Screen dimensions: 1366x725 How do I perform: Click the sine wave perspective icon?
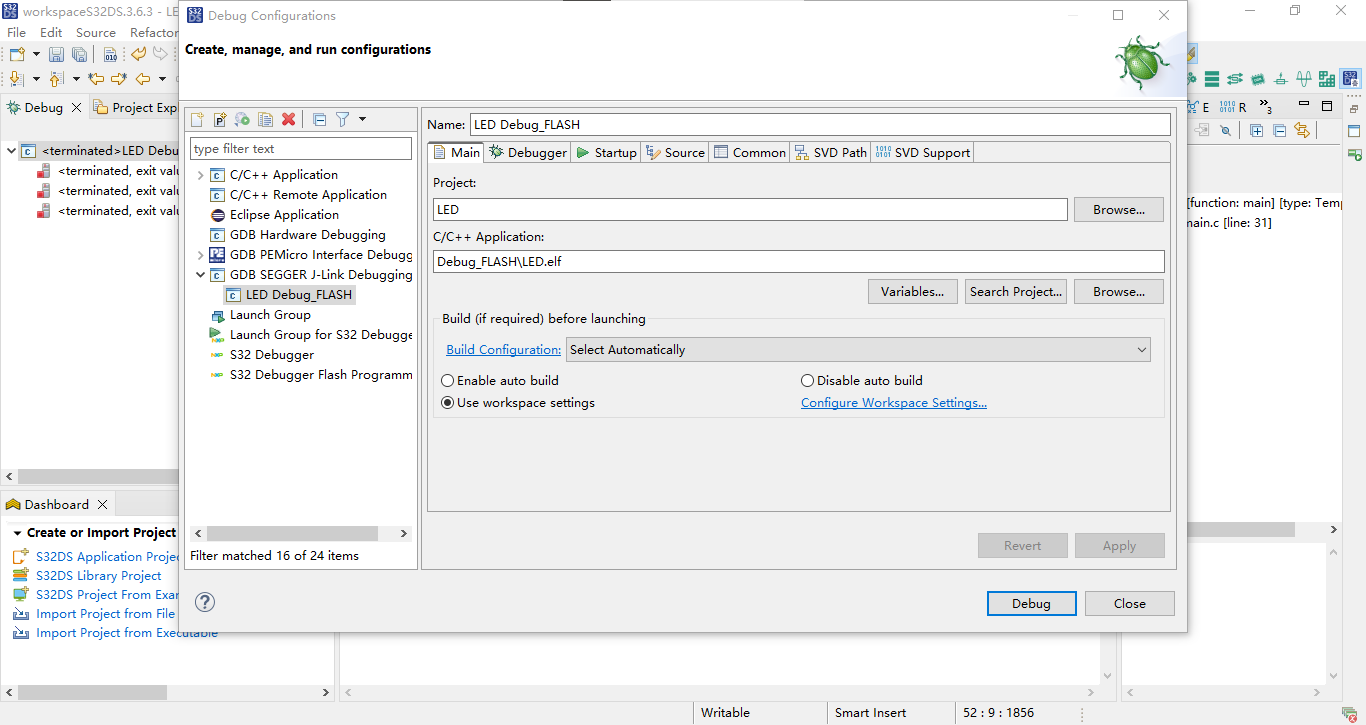coord(1304,79)
